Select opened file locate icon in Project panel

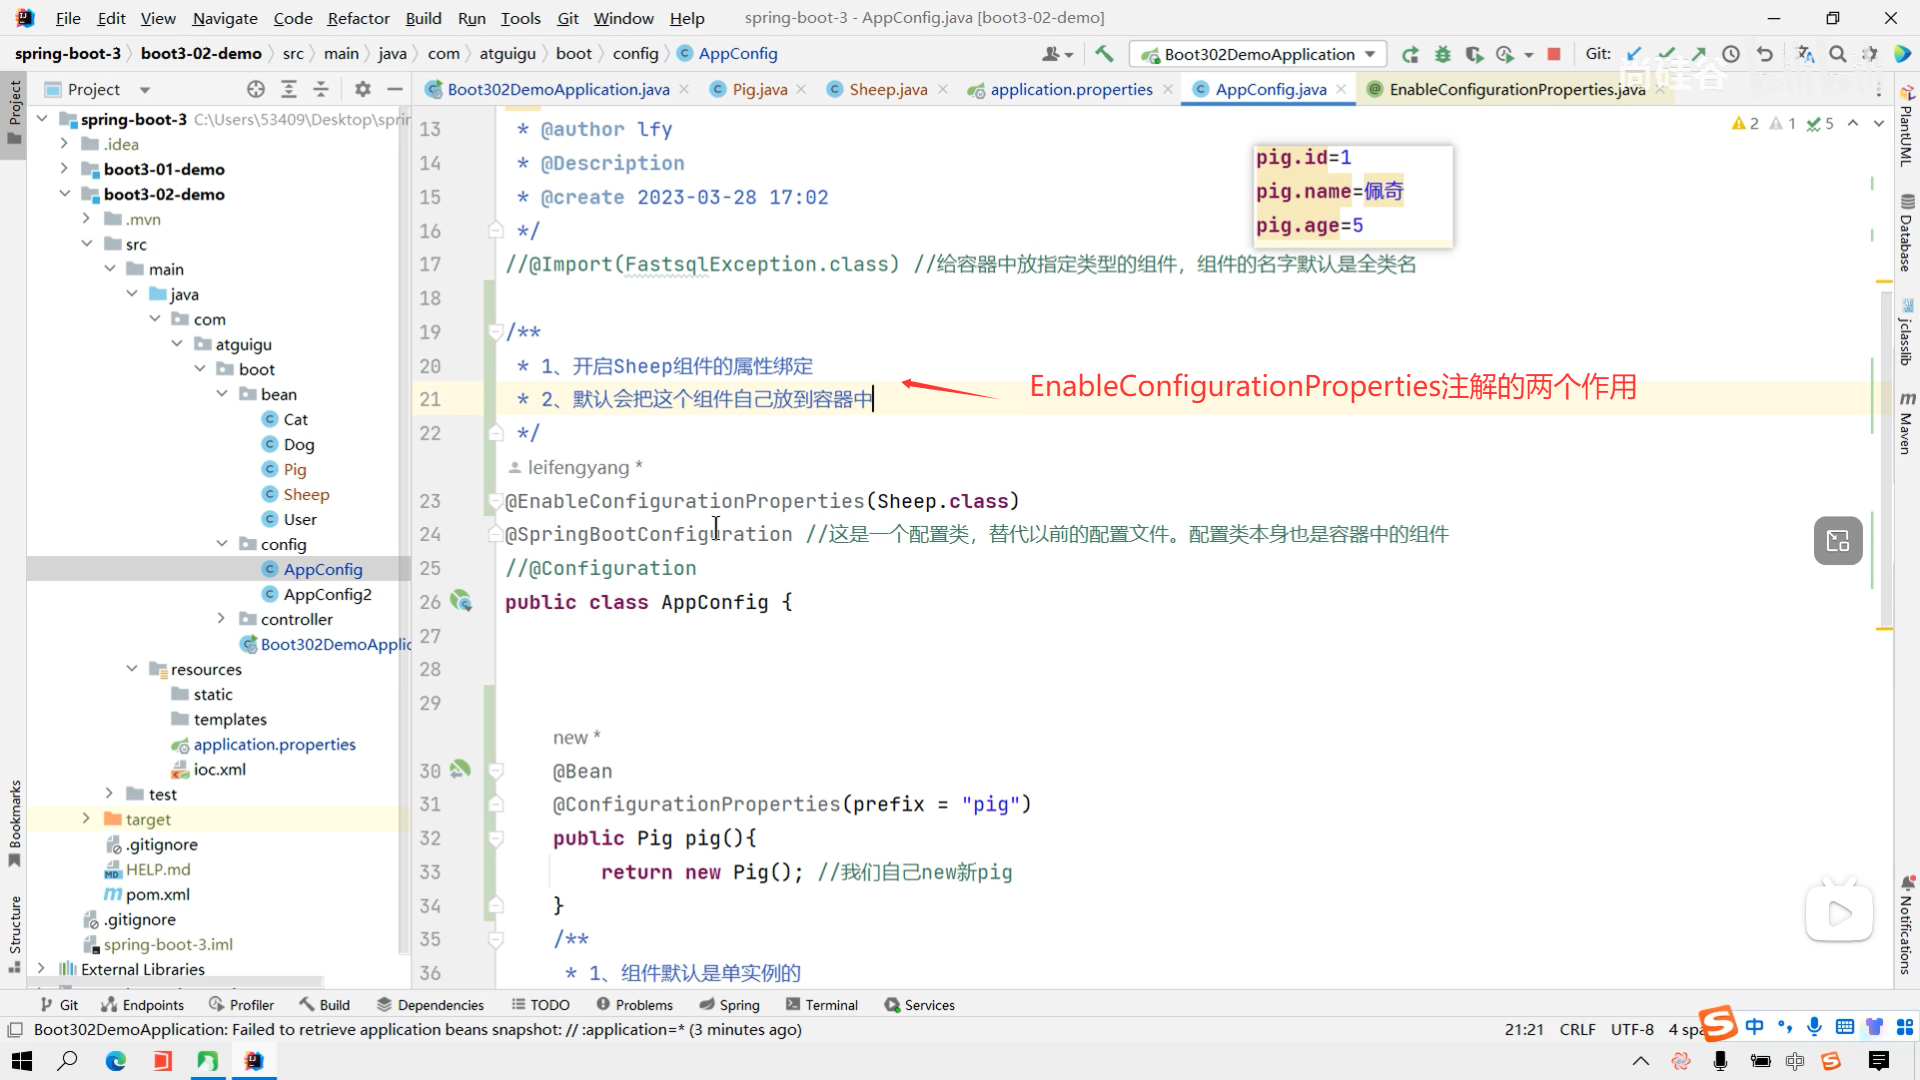pyautogui.click(x=256, y=89)
